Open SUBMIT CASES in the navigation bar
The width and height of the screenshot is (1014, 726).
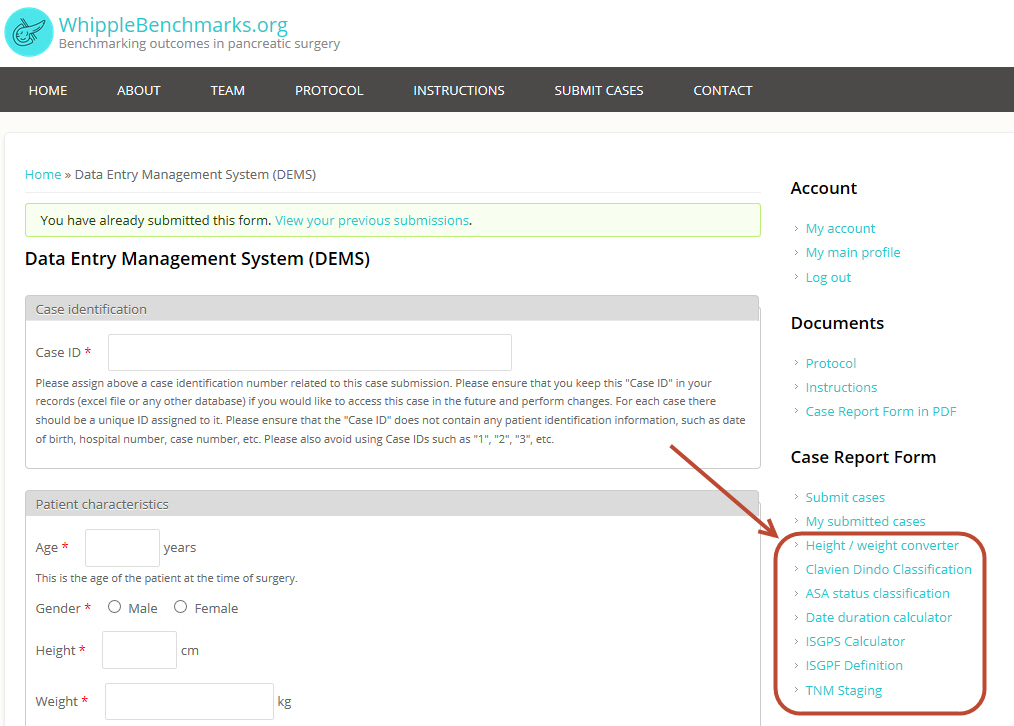599,90
